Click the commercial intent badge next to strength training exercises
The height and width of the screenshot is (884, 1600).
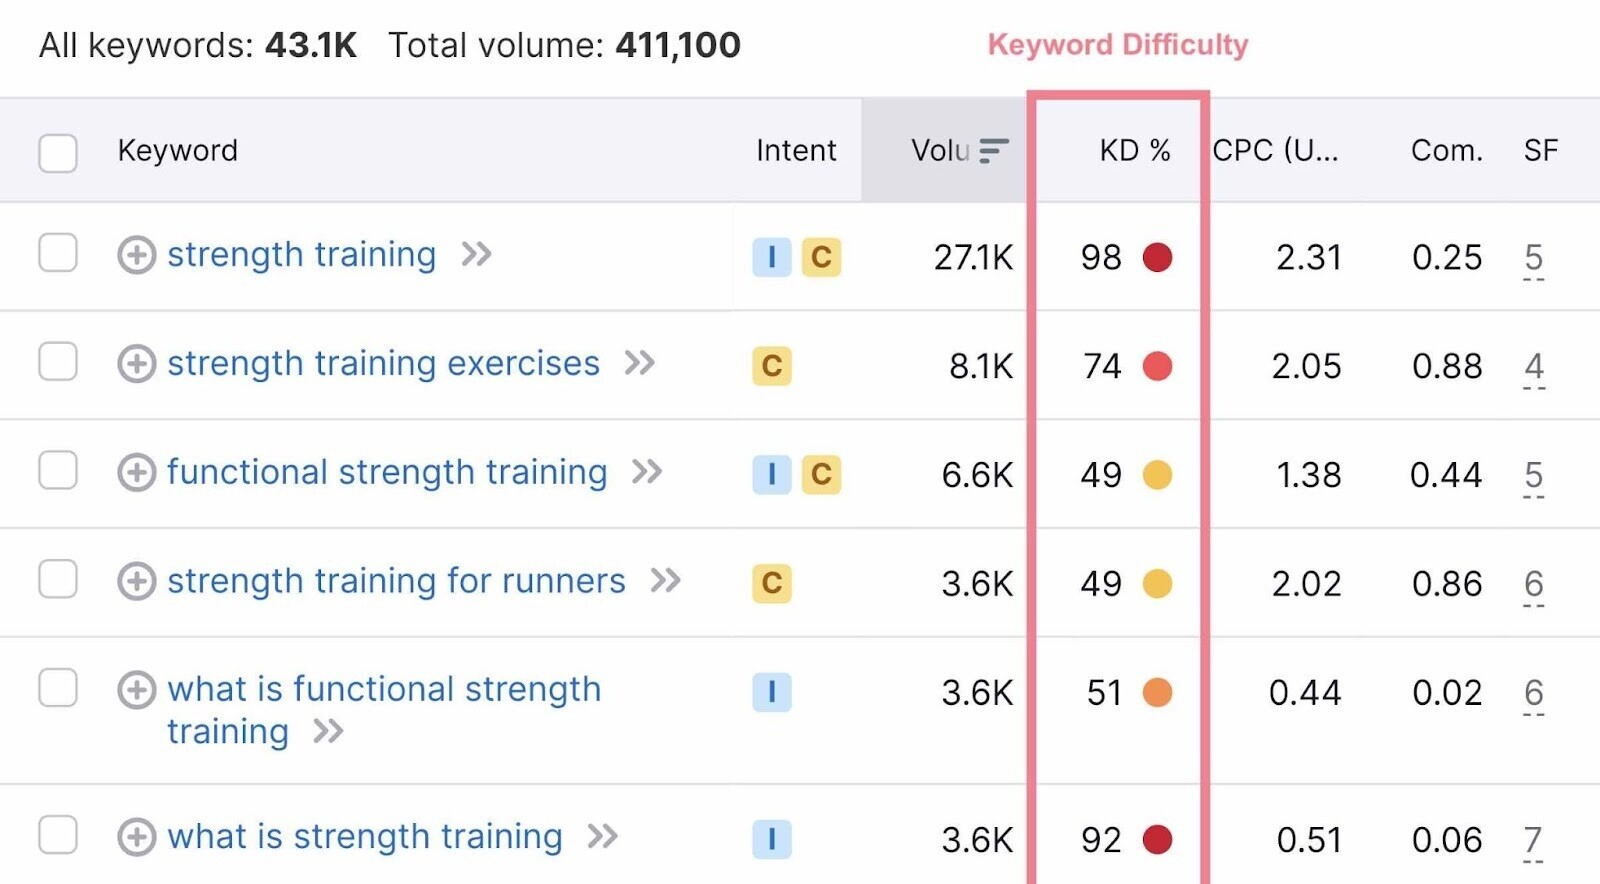(x=771, y=366)
